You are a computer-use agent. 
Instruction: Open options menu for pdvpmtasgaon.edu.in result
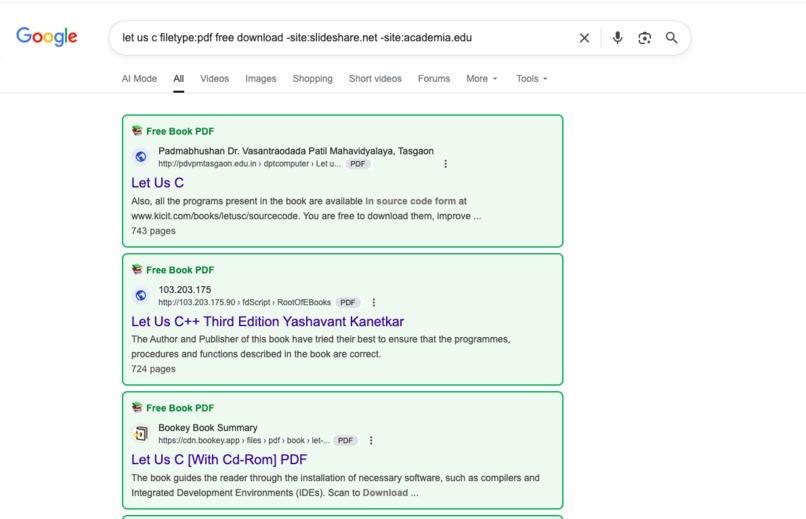click(446, 164)
